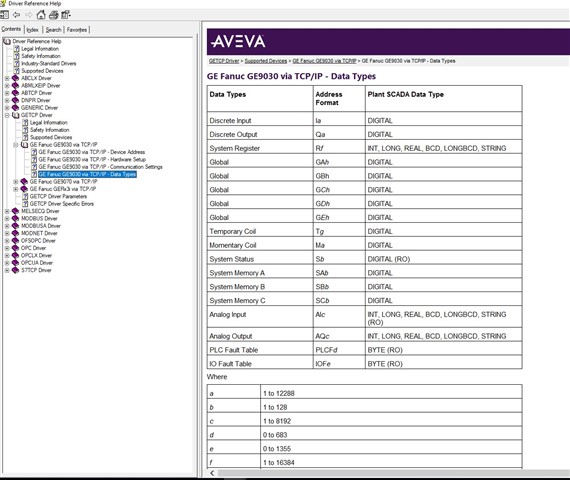Go back with the Back arrow icon
570x480 pixels.
[16, 15]
